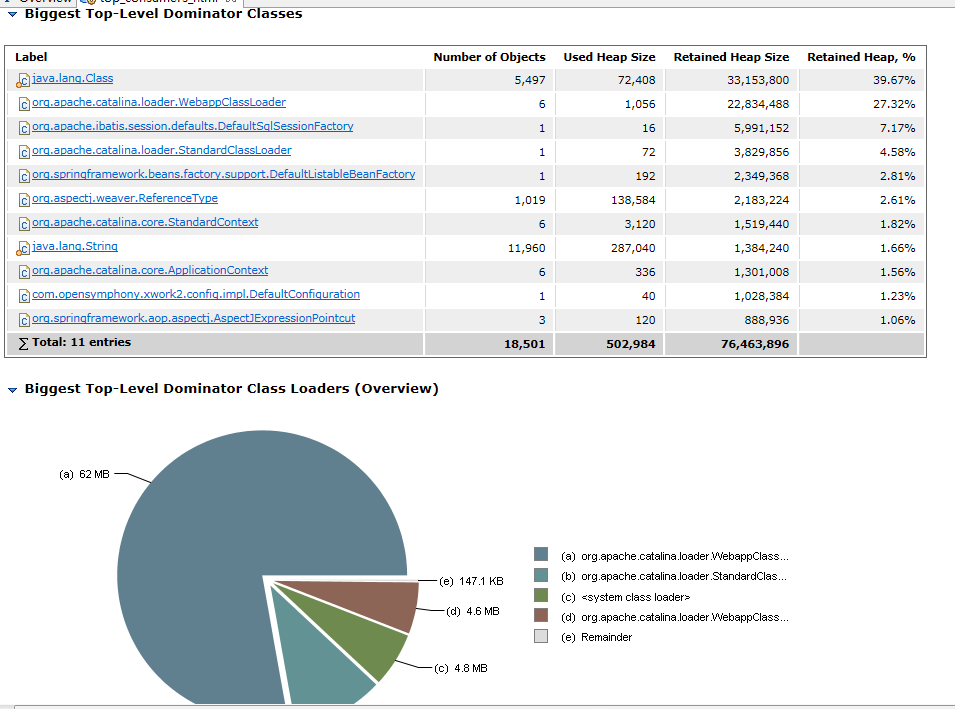This screenshot has width=955, height=709.
Task: Click legend swatch (a) for WebappClassLoader
Action: (541, 554)
